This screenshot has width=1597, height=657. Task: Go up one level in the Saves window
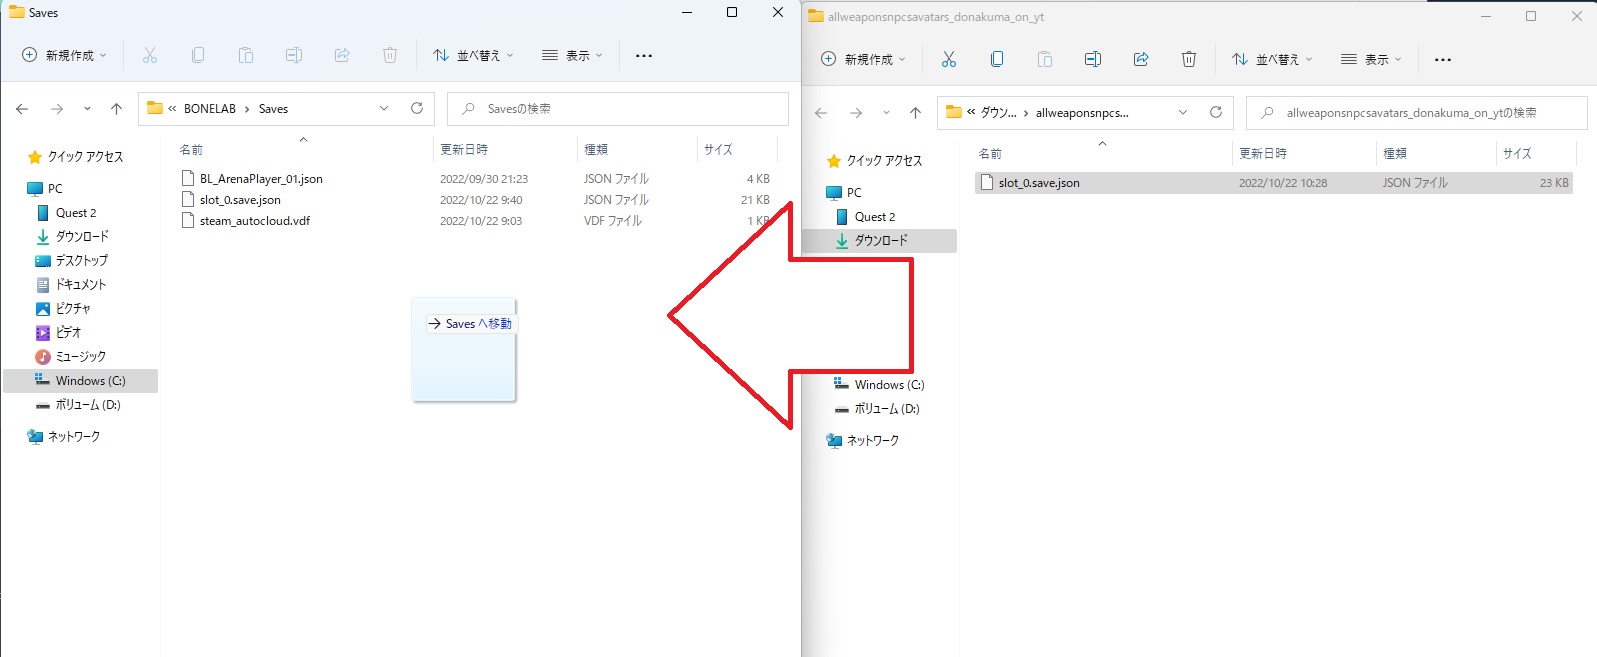116,109
